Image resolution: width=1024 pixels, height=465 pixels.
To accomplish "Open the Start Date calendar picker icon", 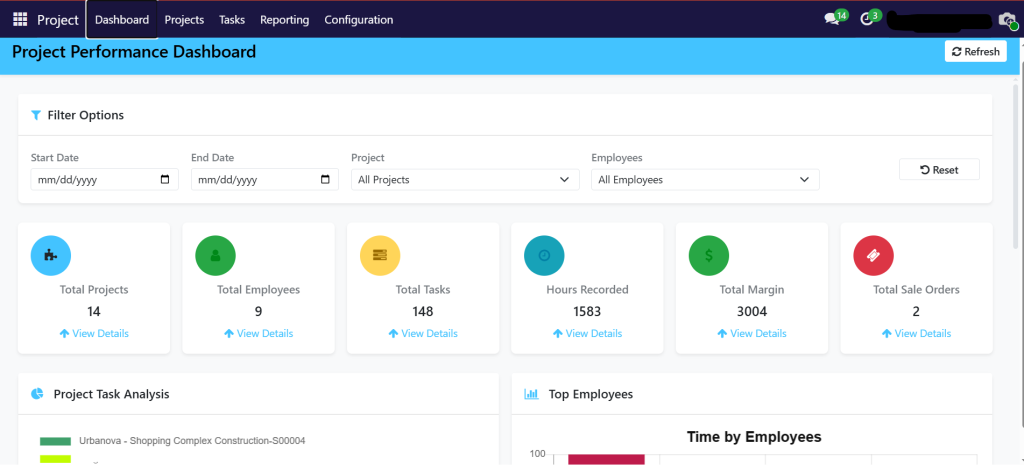I will (x=165, y=180).
